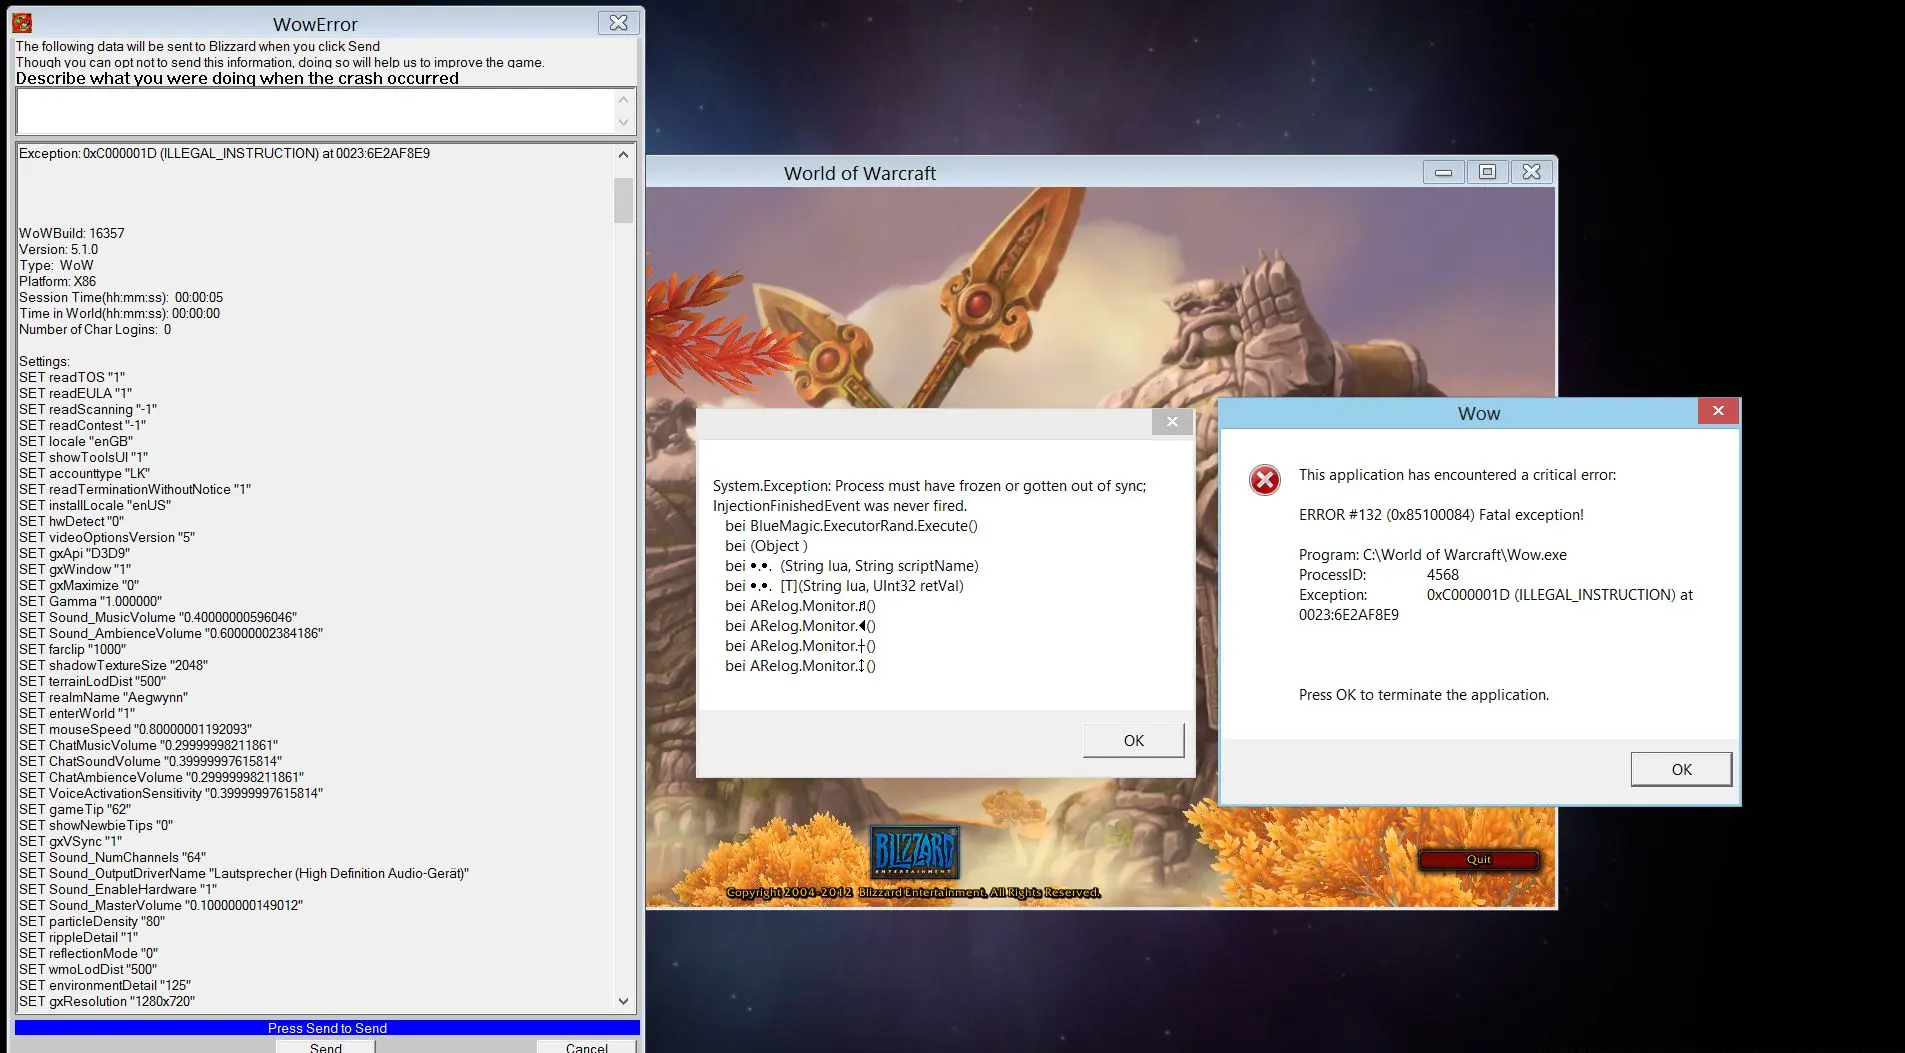This screenshot has width=1905, height=1053.
Task: Click the 'Platform: X86' line
Action: point(58,281)
